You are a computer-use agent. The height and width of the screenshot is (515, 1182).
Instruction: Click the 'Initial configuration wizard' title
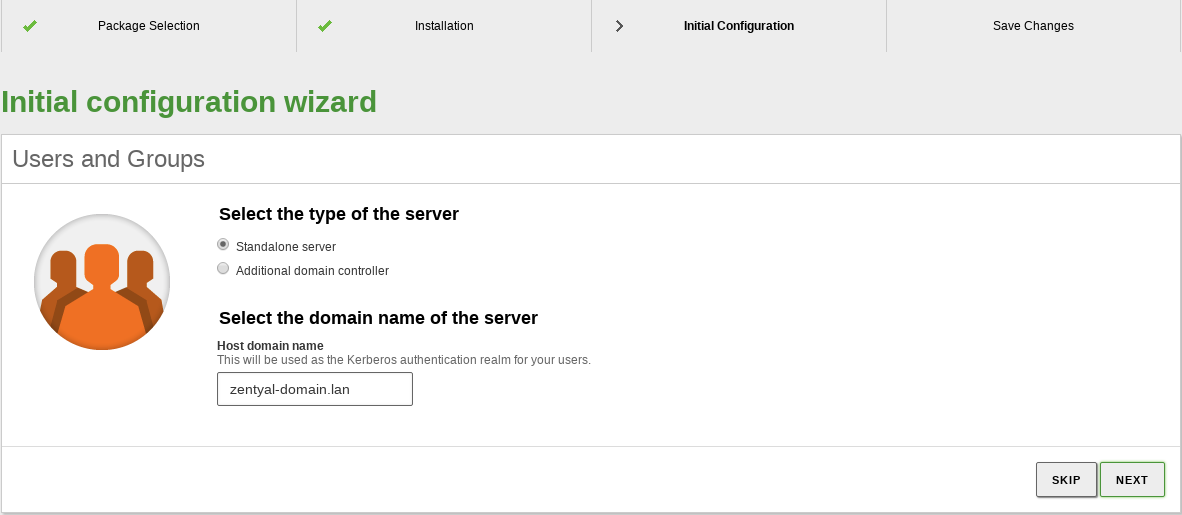pyautogui.click(x=189, y=102)
